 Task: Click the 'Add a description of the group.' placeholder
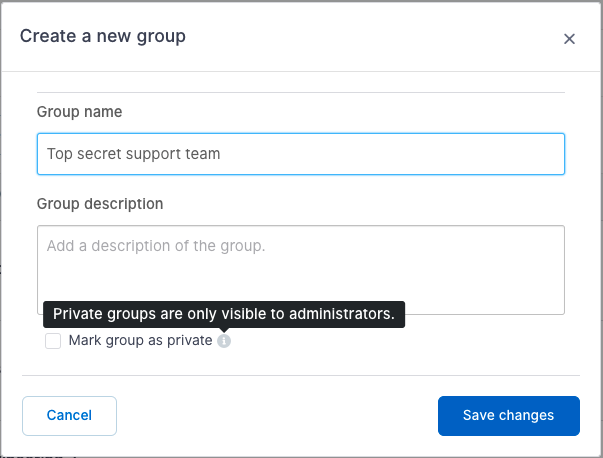click(x=156, y=246)
